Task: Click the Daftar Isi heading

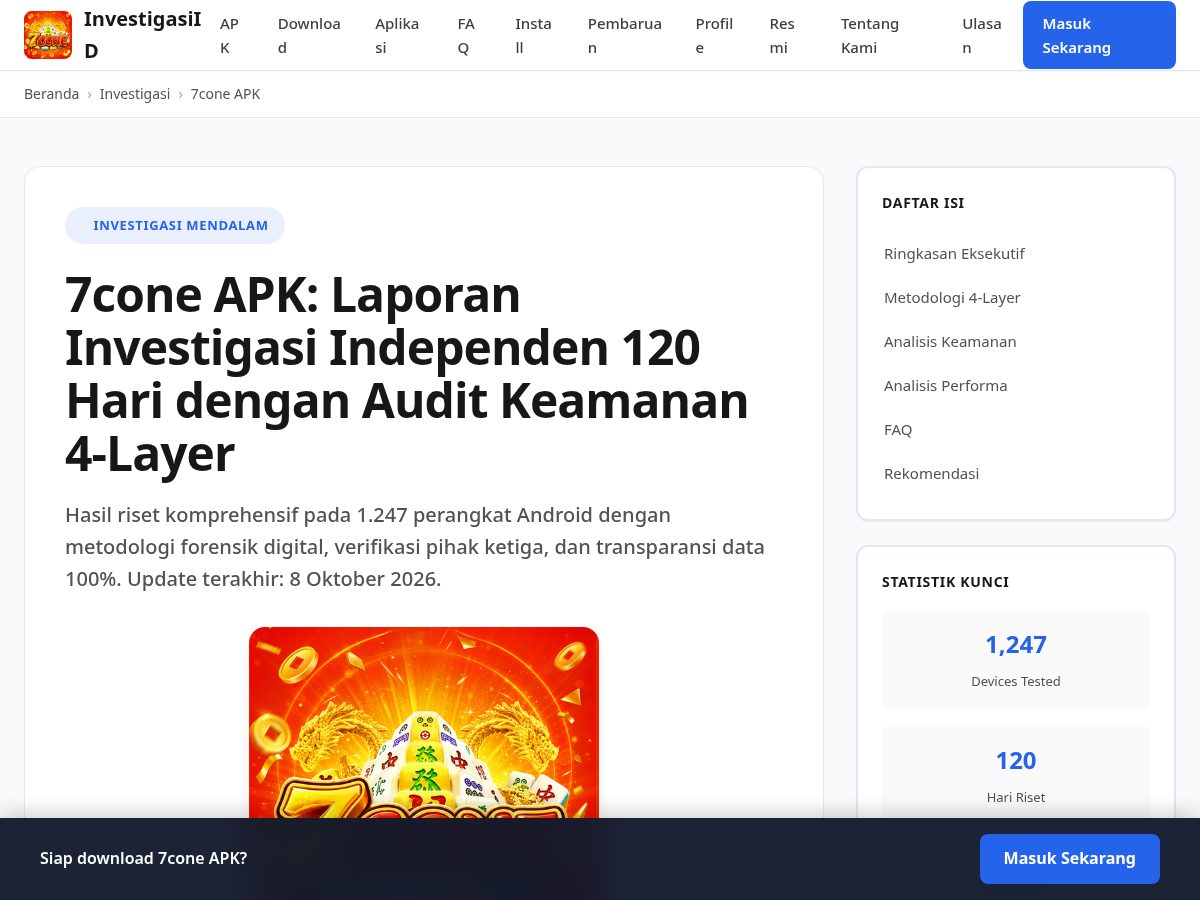Action: [x=923, y=203]
